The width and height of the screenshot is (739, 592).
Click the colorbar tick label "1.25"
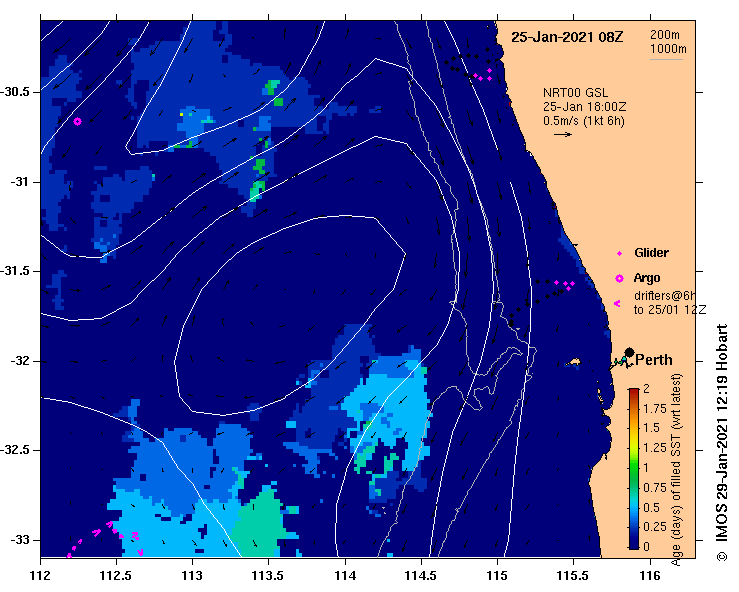pyautogui.click(x=654, y=448)
